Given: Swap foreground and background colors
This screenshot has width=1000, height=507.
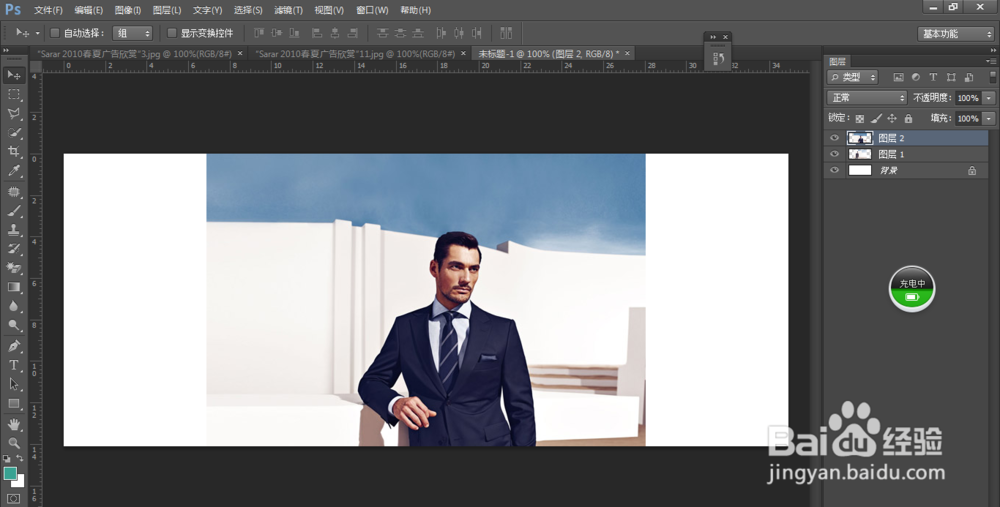Looking at the screenshot, I should coord(20,458).
